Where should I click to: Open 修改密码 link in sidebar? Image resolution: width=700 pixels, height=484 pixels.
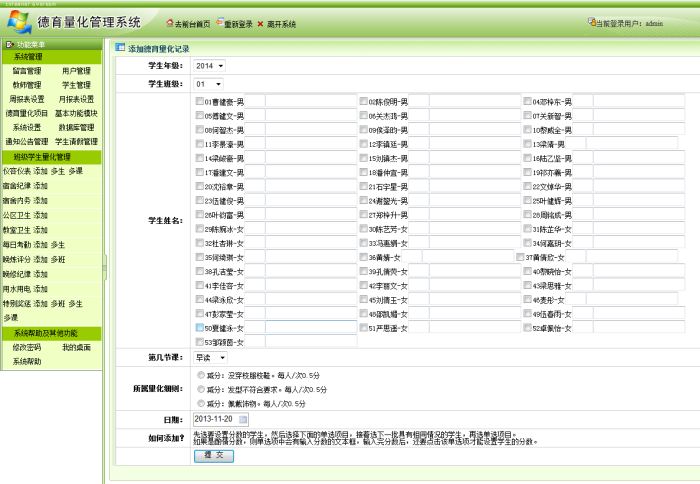click(27, 346)
